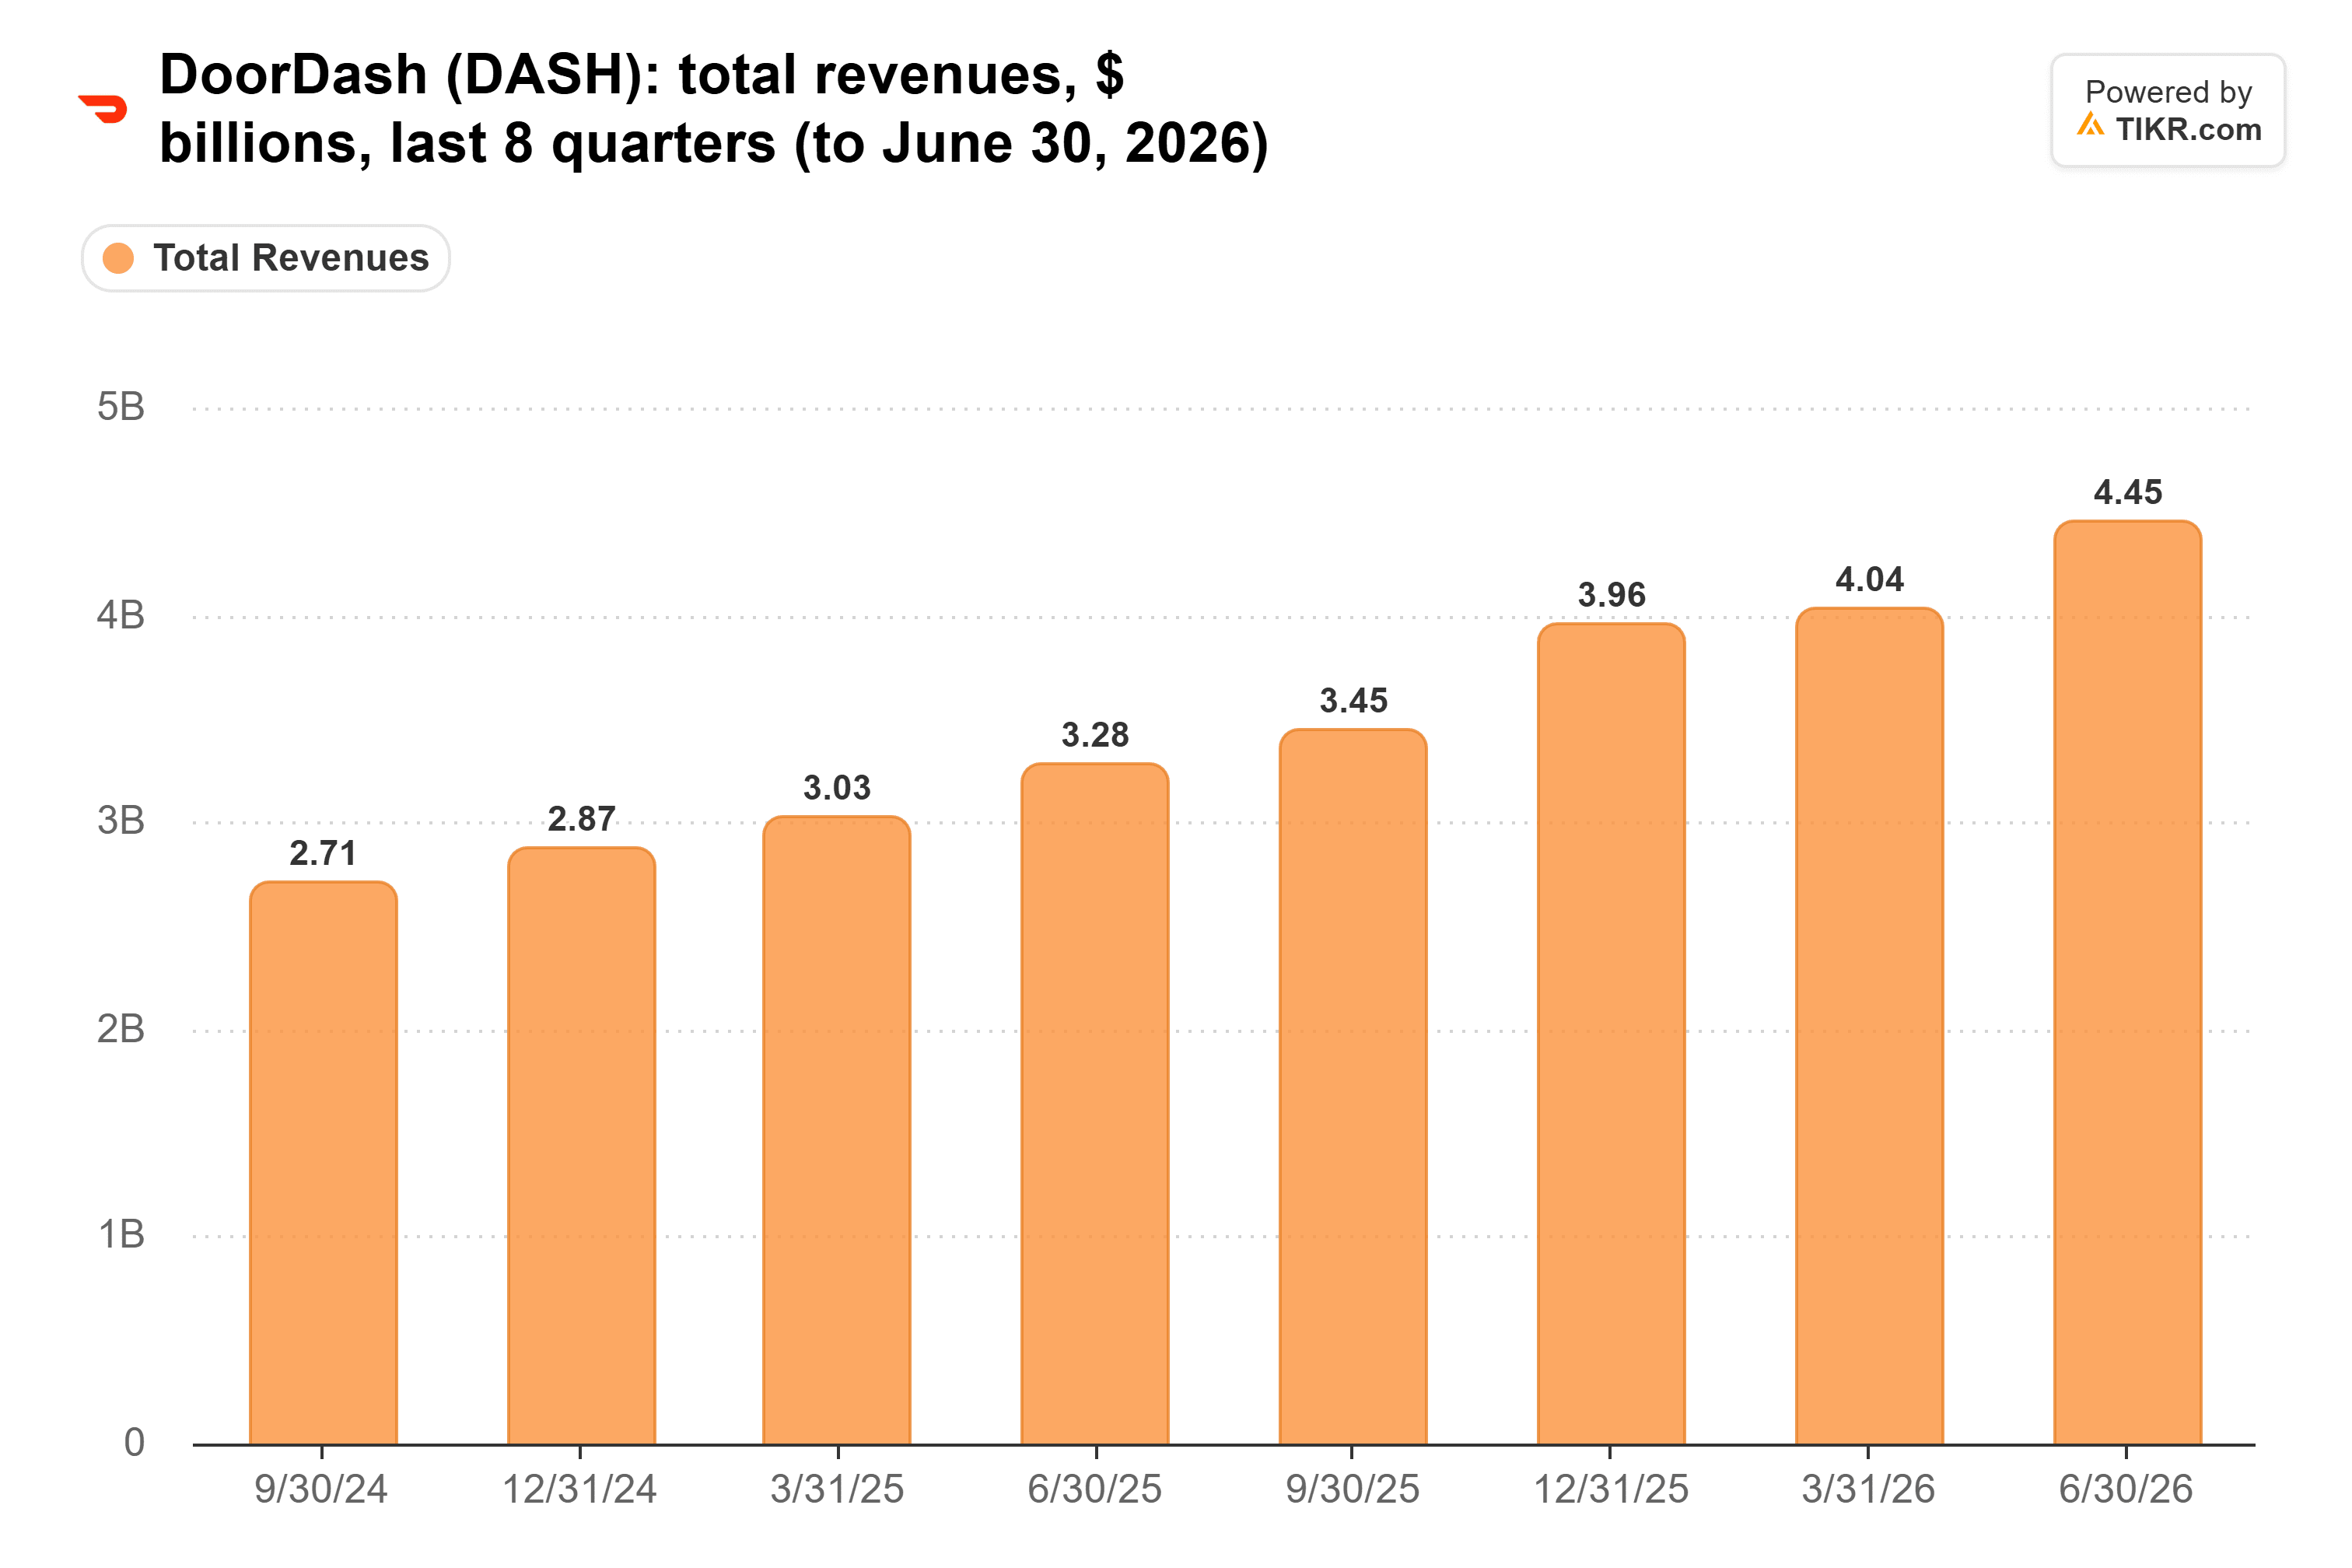Click the orange Total Revenues legend dot

[118, 258]
